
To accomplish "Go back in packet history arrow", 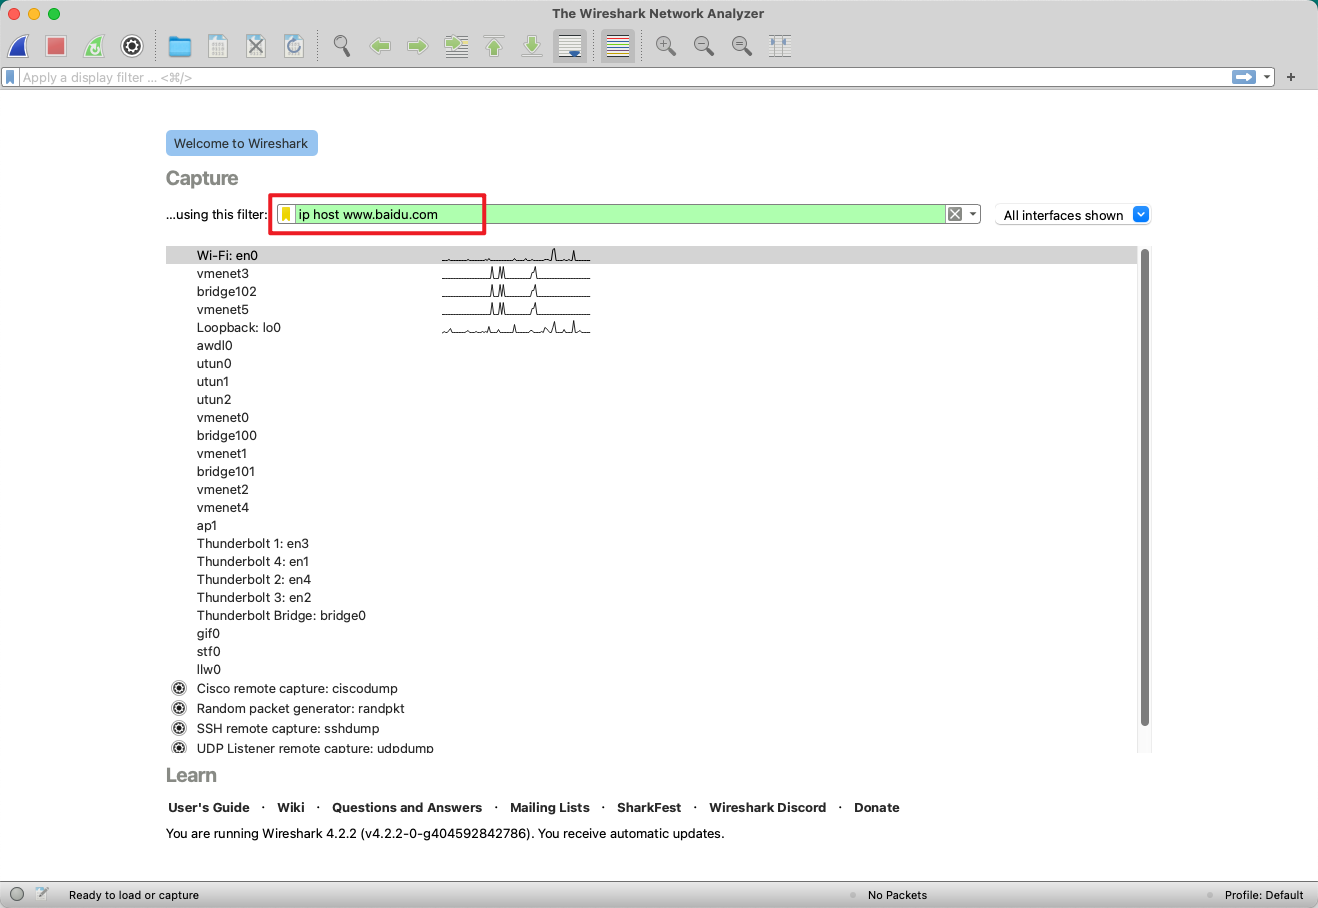I will pos(380,46).
